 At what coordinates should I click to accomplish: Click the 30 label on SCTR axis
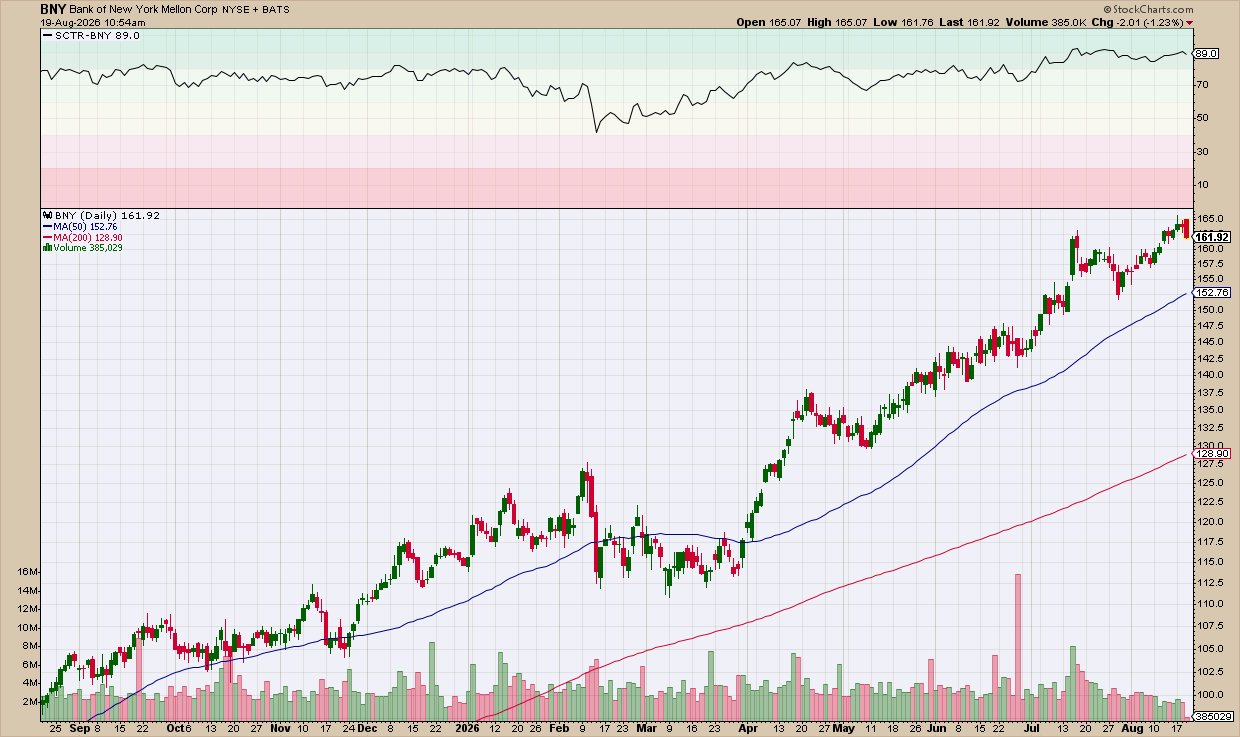[1202, 152]
